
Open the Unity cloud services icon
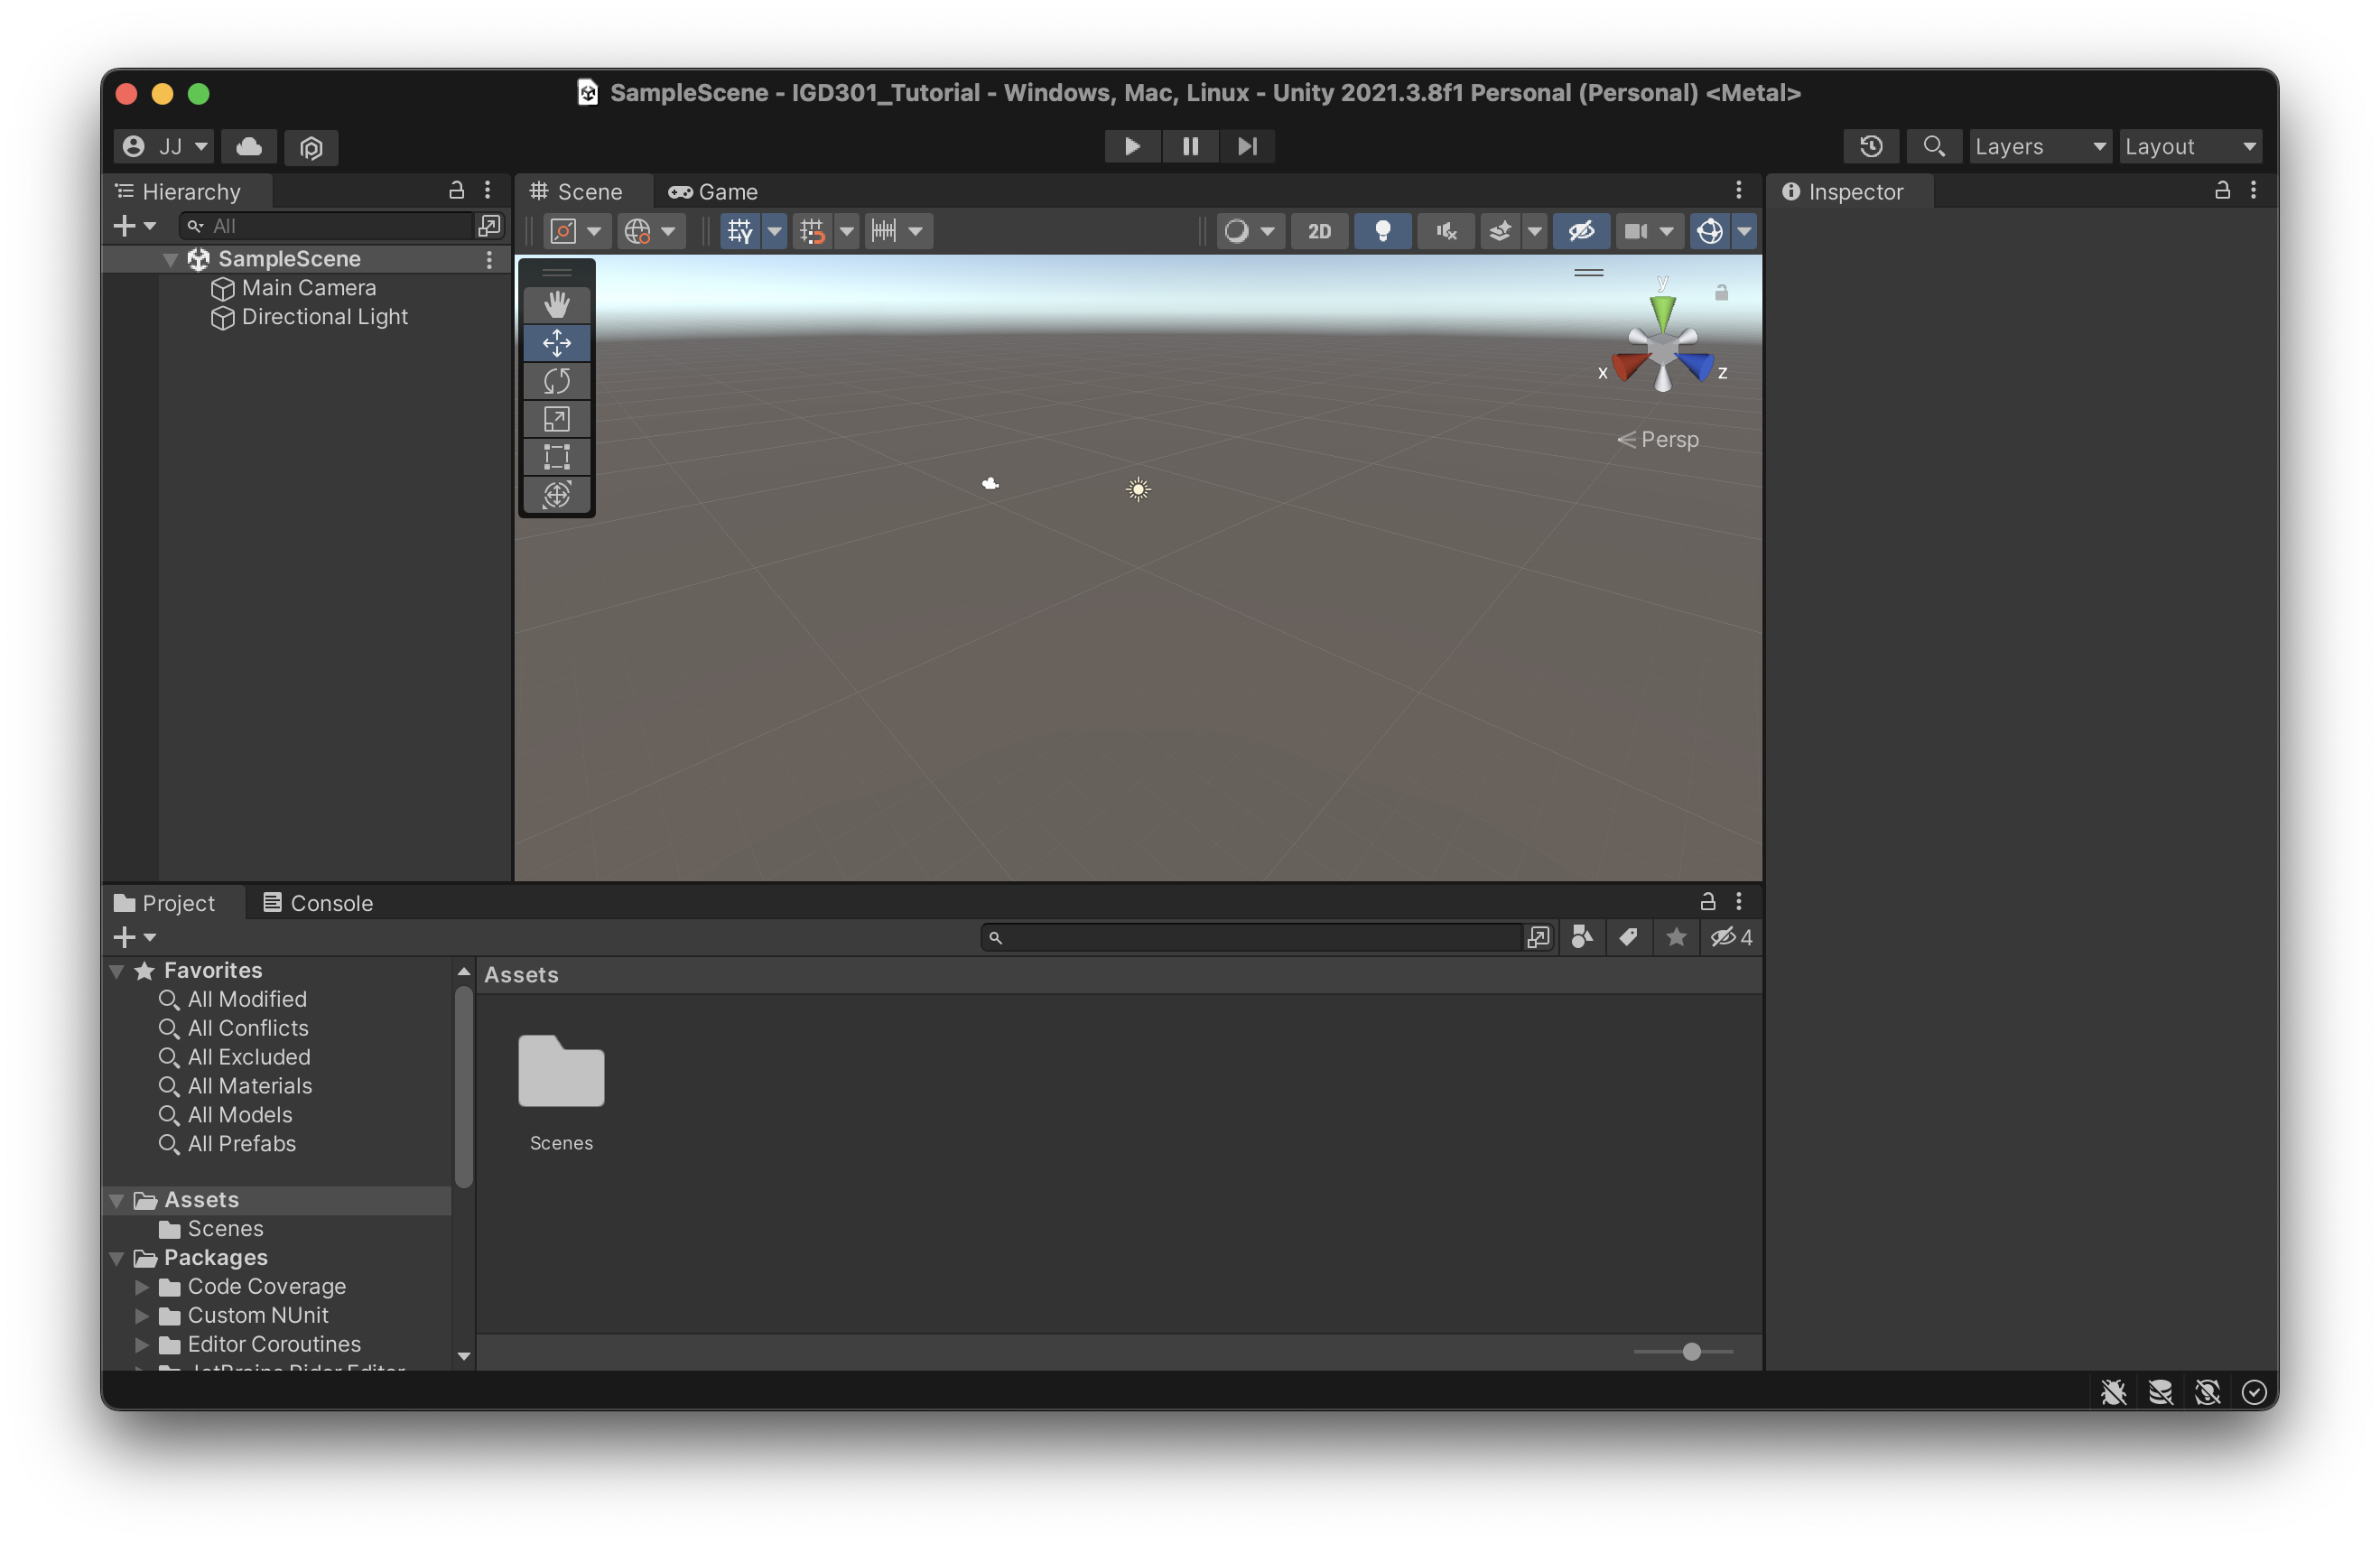click(x=249, y=147)
